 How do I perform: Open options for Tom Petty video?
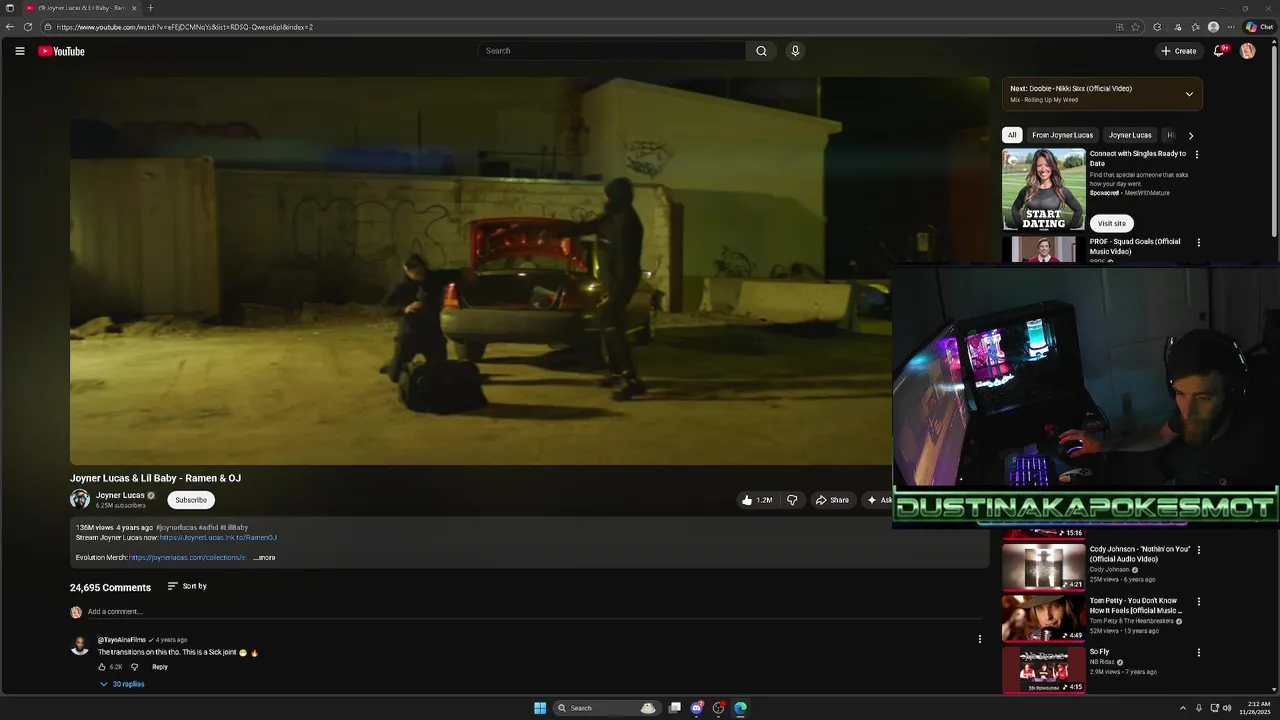pos(1198,602)
